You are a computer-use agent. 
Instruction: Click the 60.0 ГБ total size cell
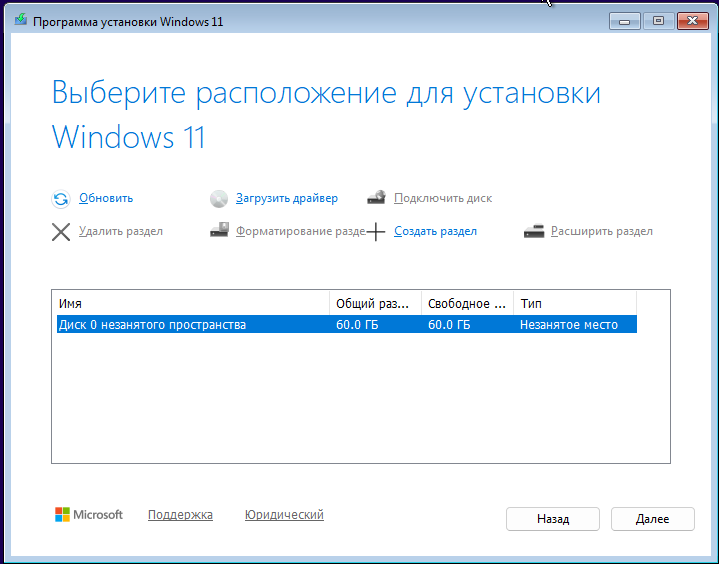tap(357, 325)
